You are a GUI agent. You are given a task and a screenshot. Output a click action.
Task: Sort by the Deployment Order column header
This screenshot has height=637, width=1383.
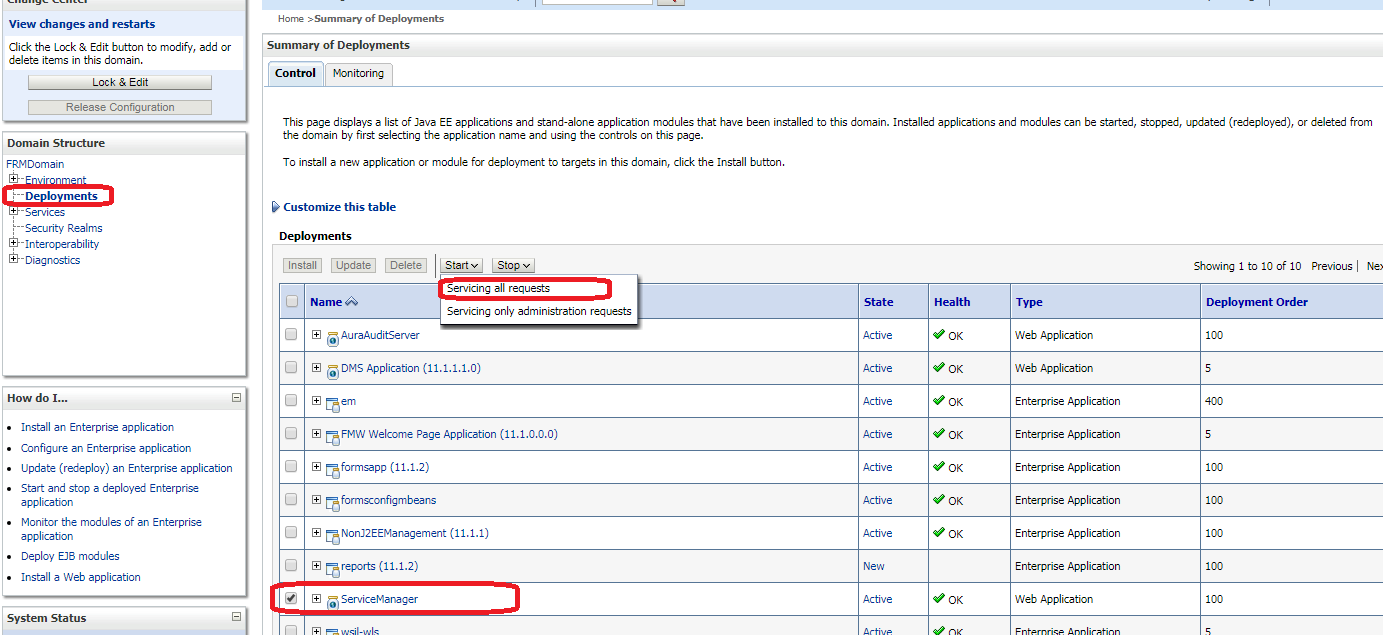pos(1257,302)
